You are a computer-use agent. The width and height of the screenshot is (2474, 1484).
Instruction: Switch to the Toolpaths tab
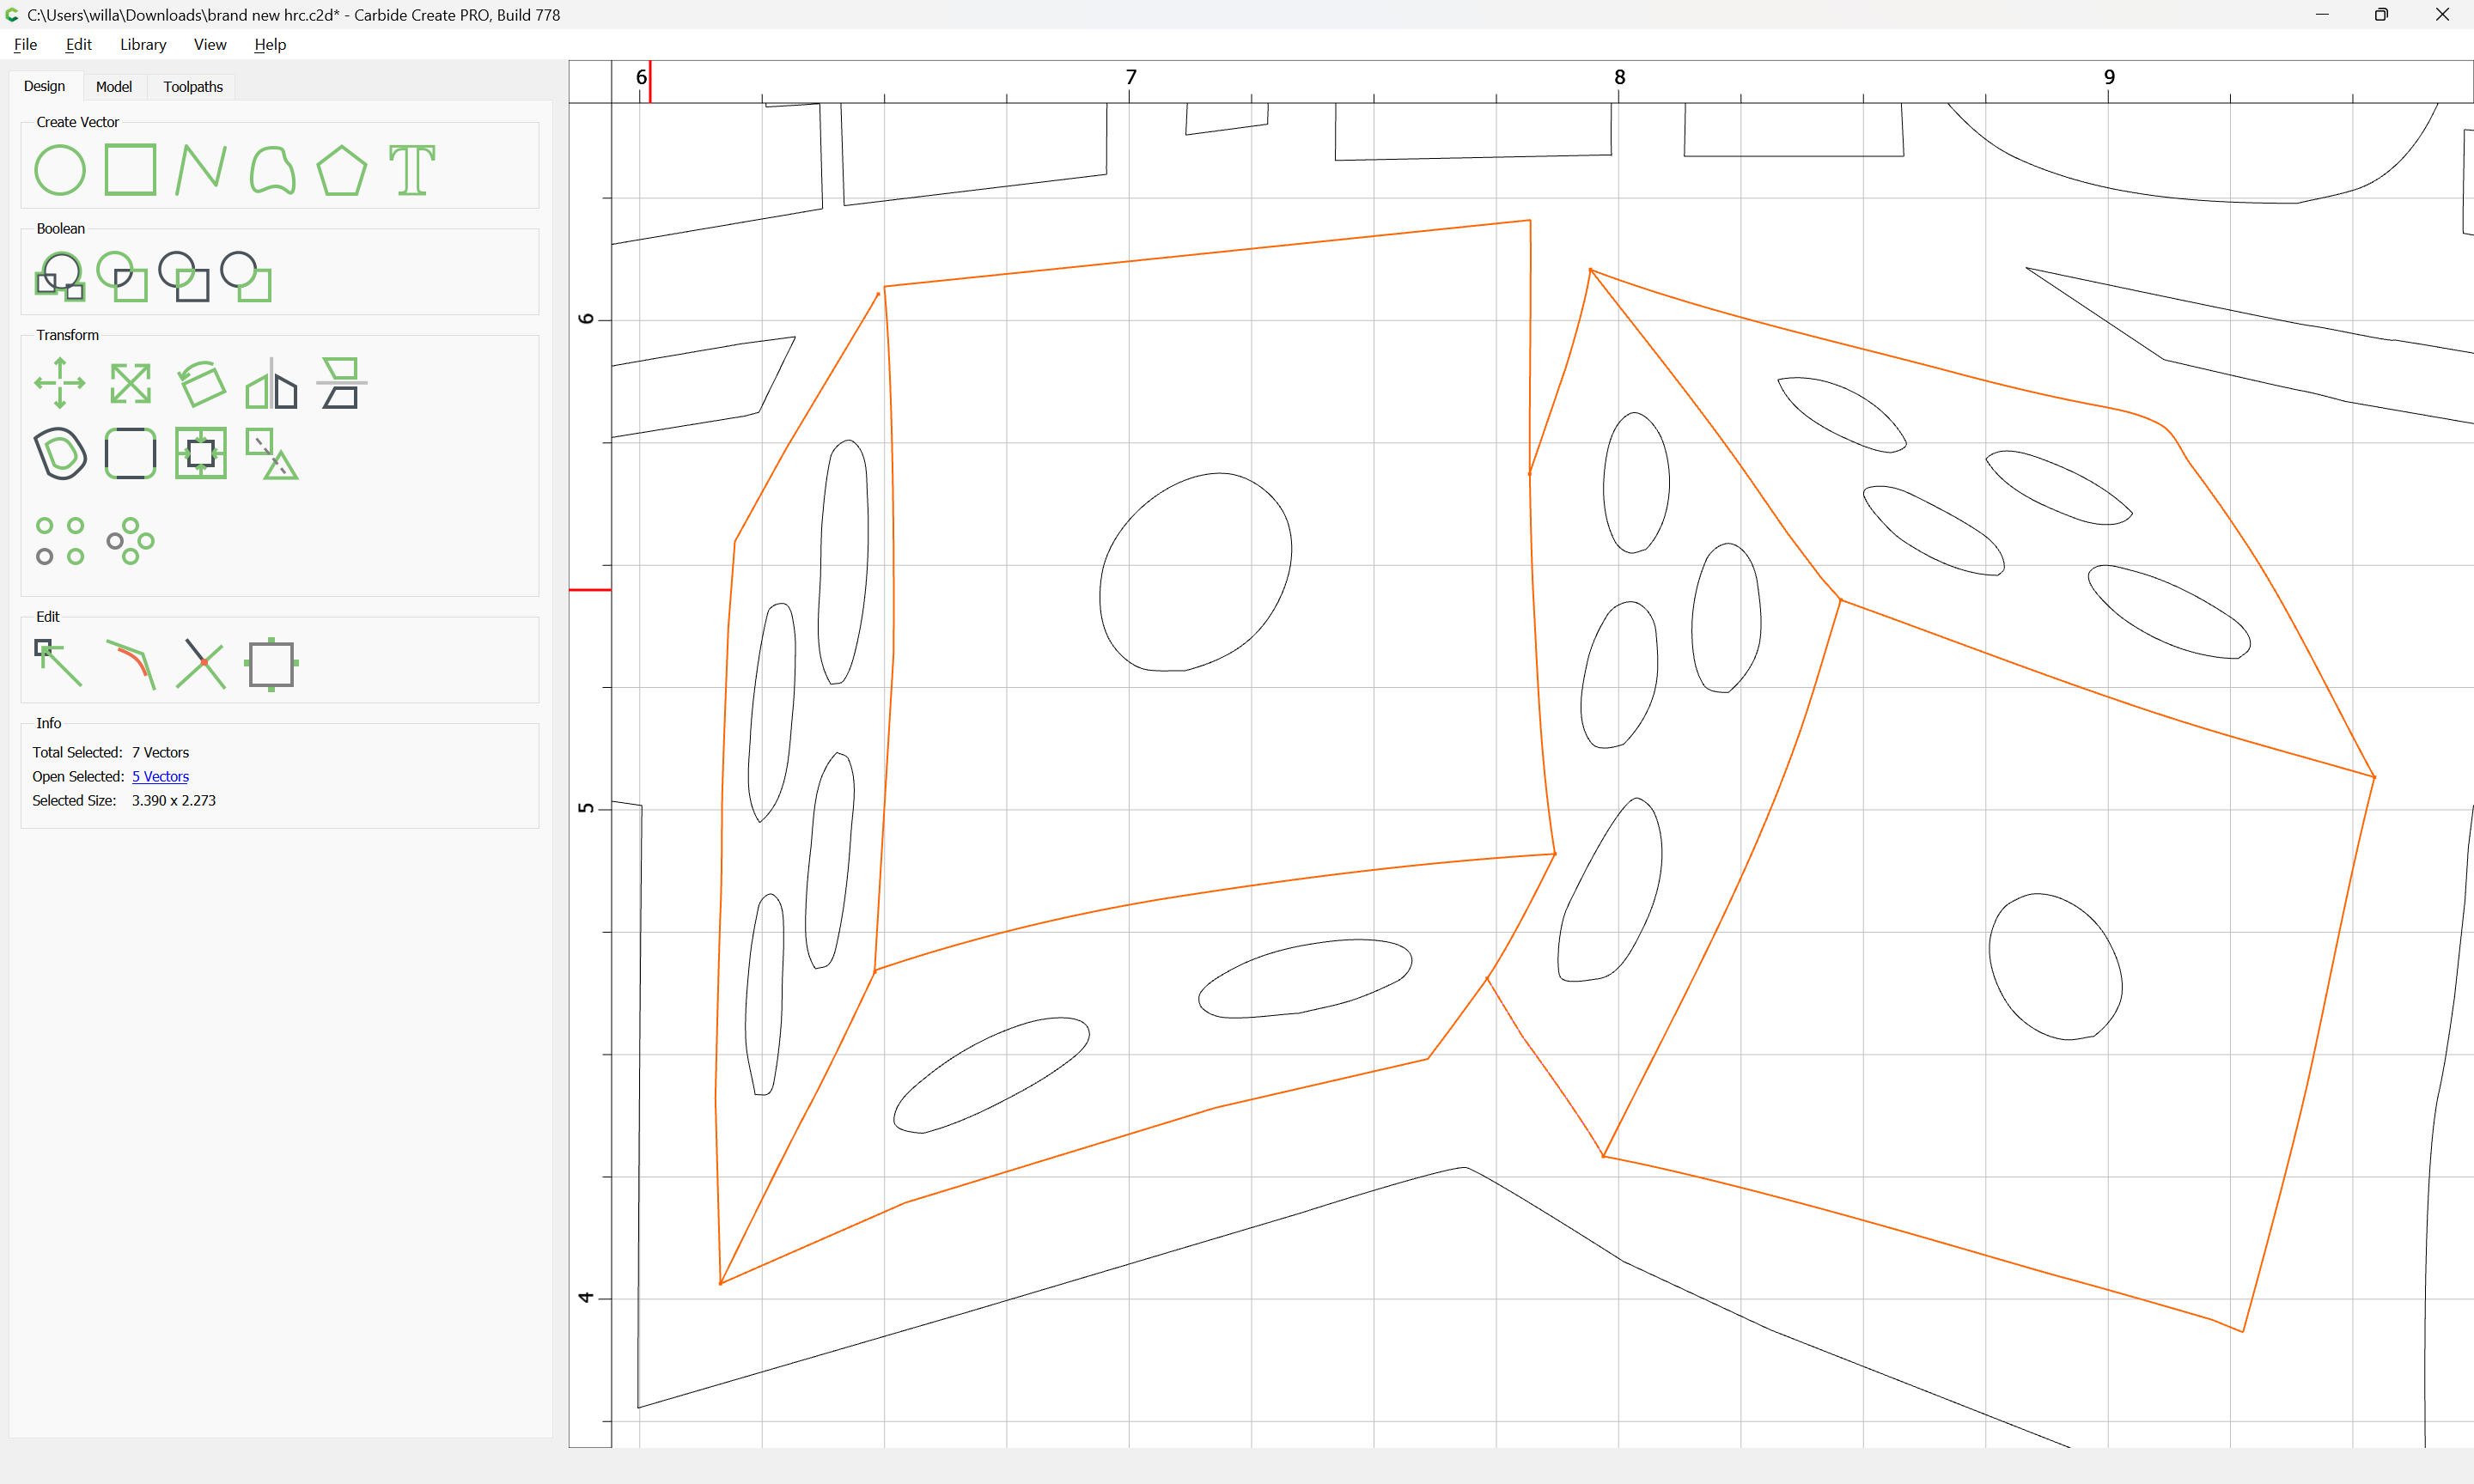click(193, 87)
